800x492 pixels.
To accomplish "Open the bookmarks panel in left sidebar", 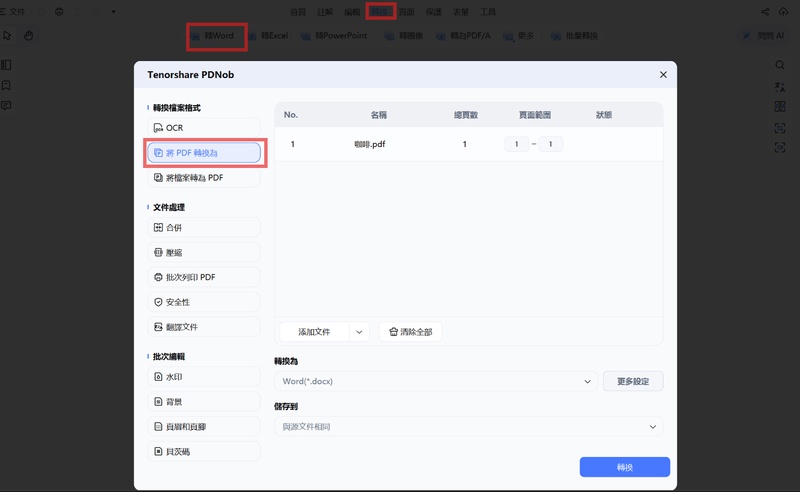I will (x=6, y=85).
